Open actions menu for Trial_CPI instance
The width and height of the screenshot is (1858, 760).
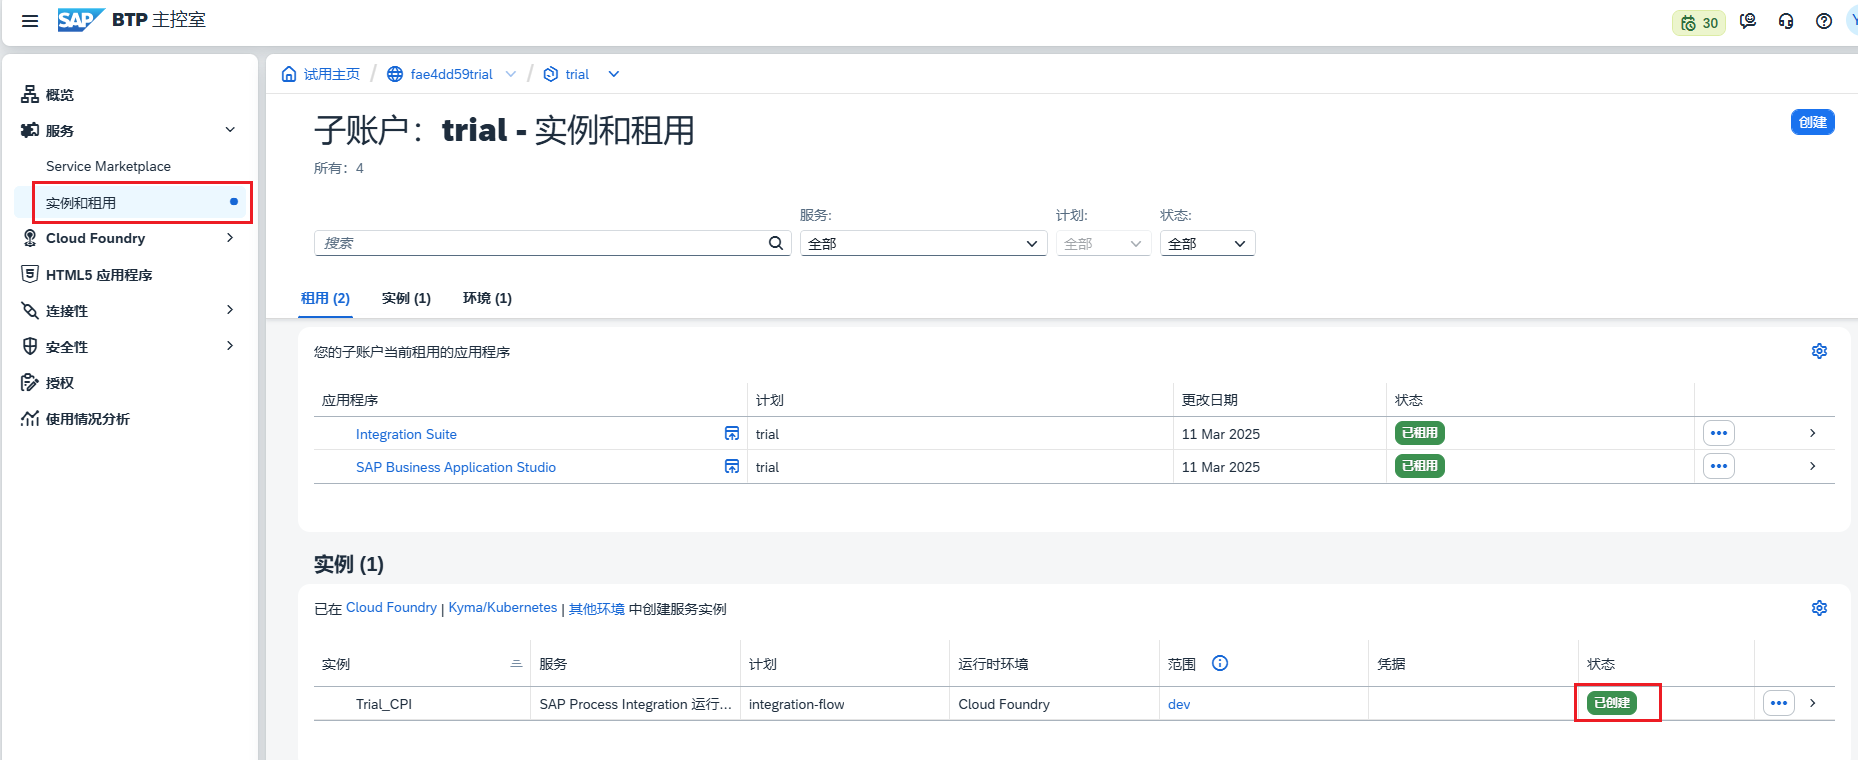click(x=1778, y=703)
